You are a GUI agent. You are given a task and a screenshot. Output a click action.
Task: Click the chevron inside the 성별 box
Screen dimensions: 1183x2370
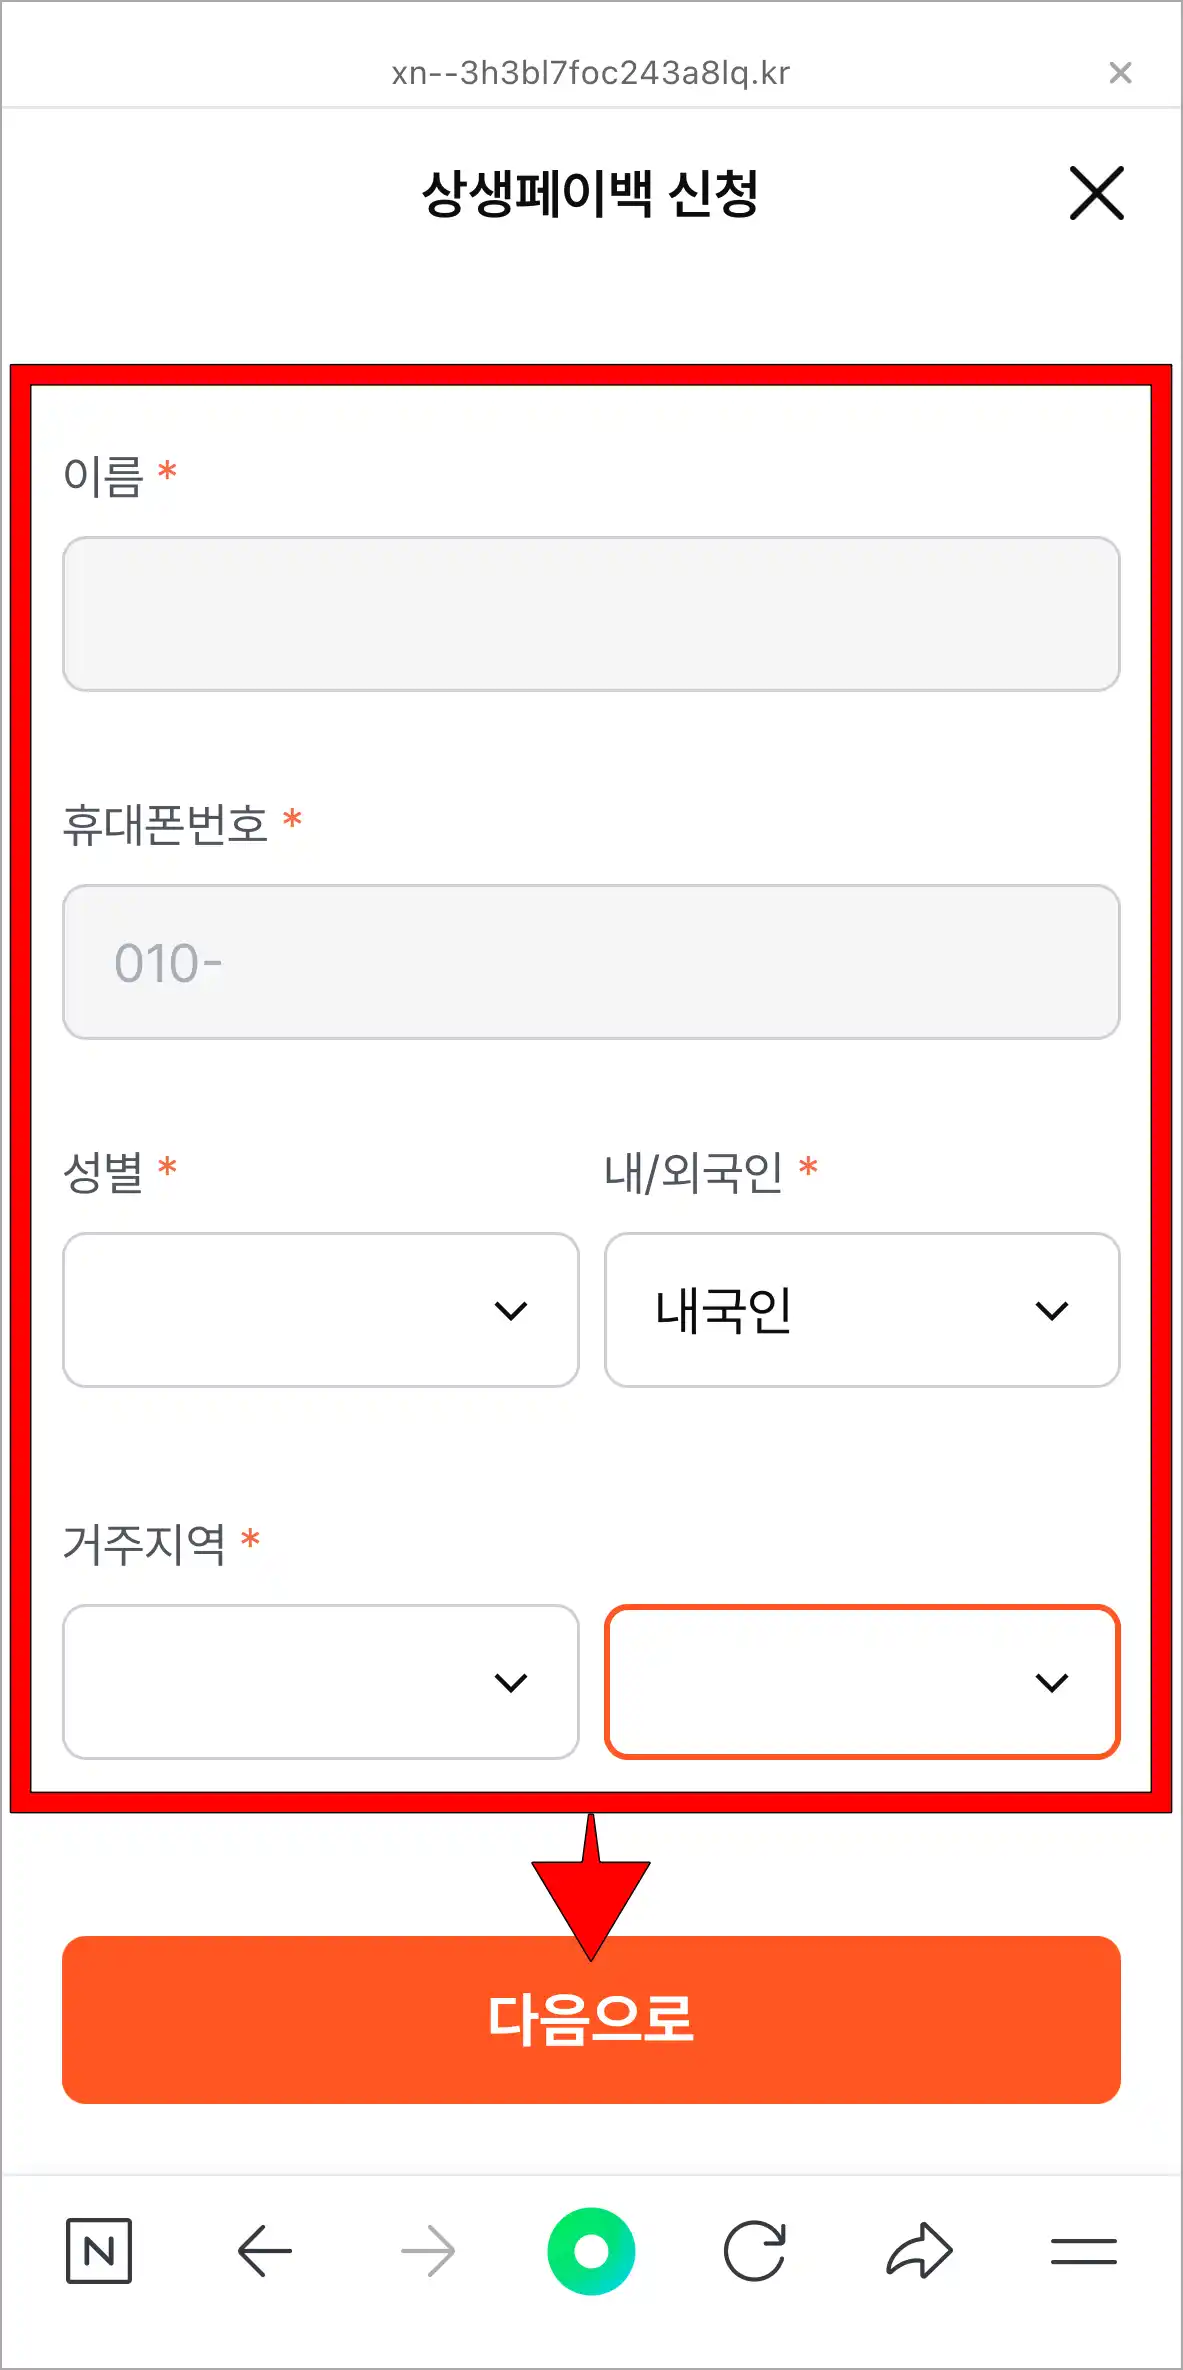click(513, 1310)
